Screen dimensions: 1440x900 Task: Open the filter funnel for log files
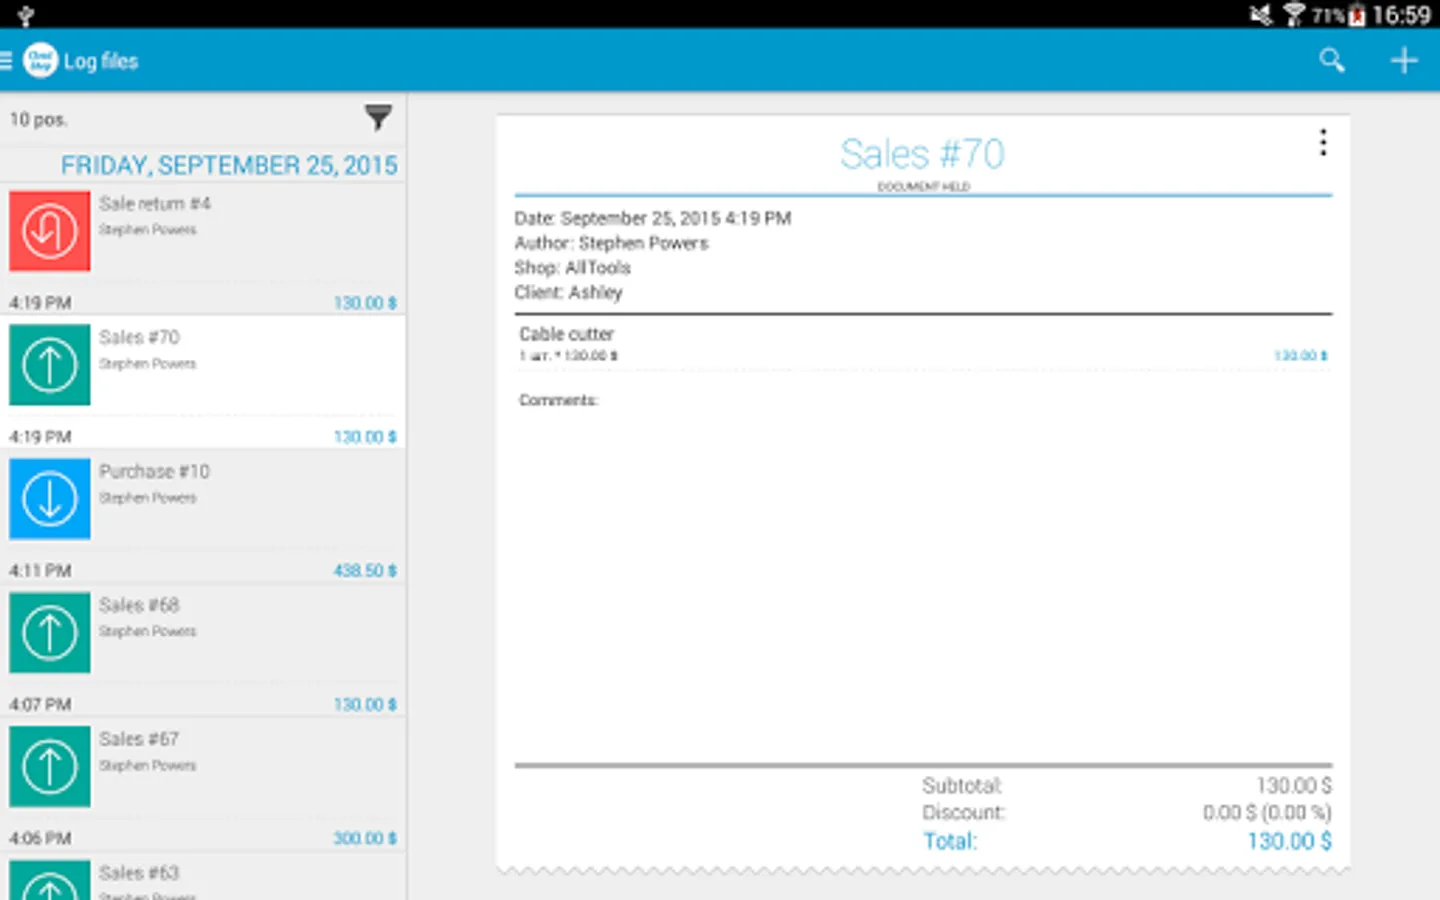pos(378,118)
